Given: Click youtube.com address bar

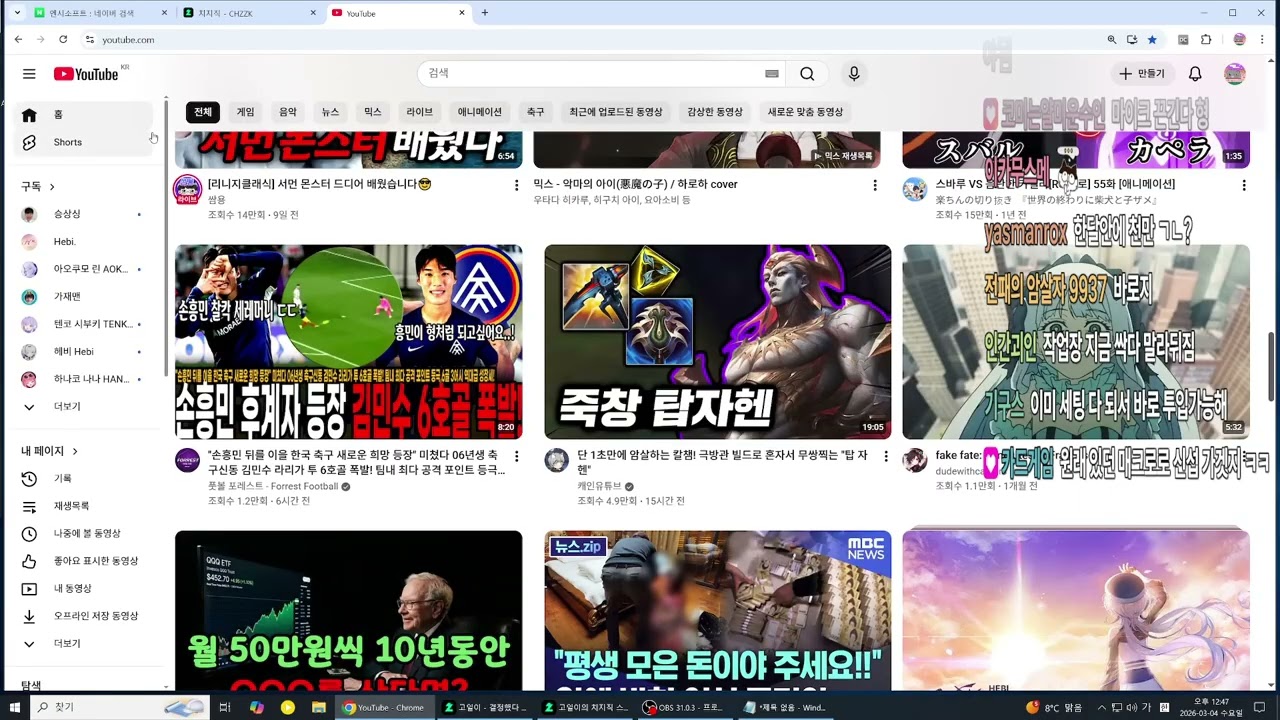Looking at the screenshot, I should [590, 39].
